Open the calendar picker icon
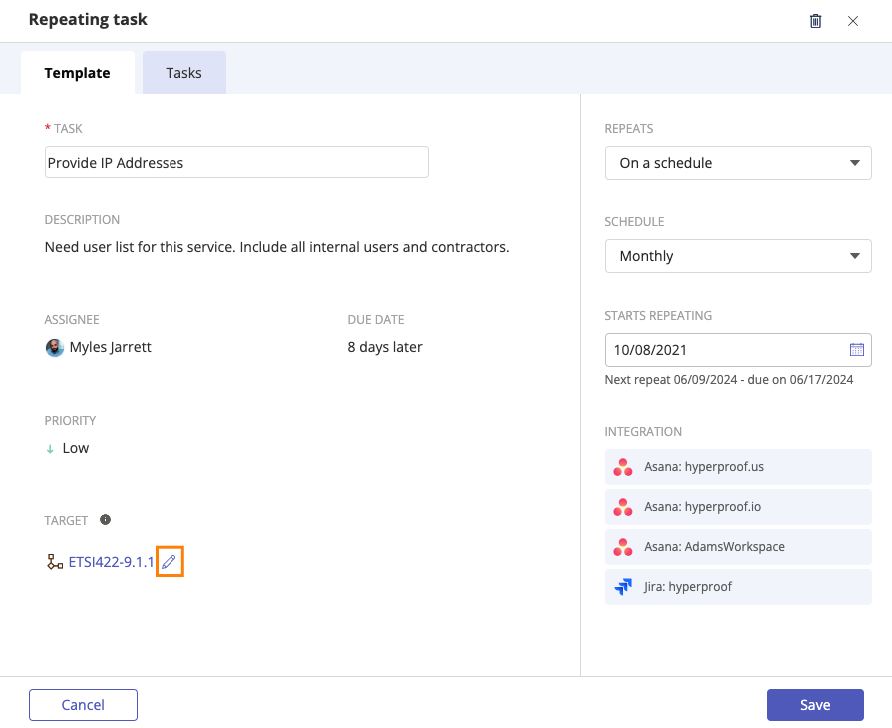The height and width of the screenshot is (728, 892). click(x=856, y=350)
